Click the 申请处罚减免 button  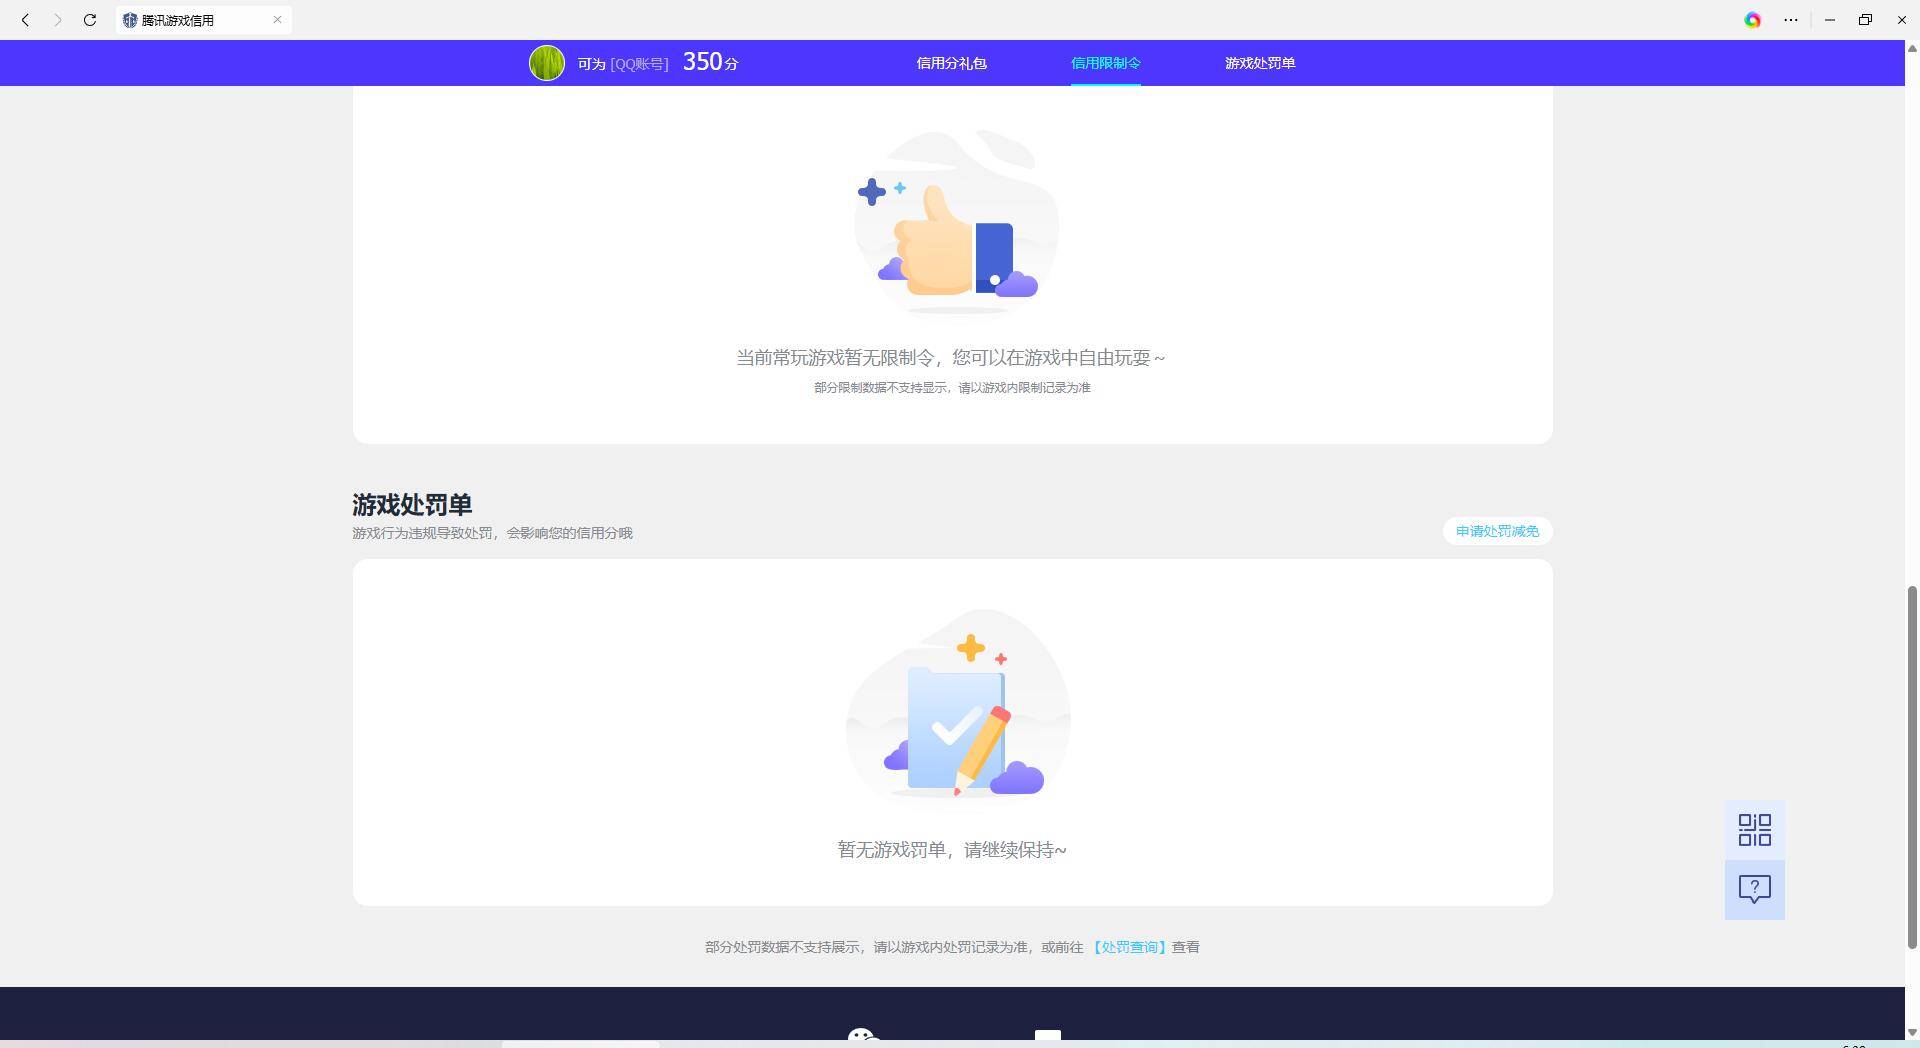pos(1496,531)
